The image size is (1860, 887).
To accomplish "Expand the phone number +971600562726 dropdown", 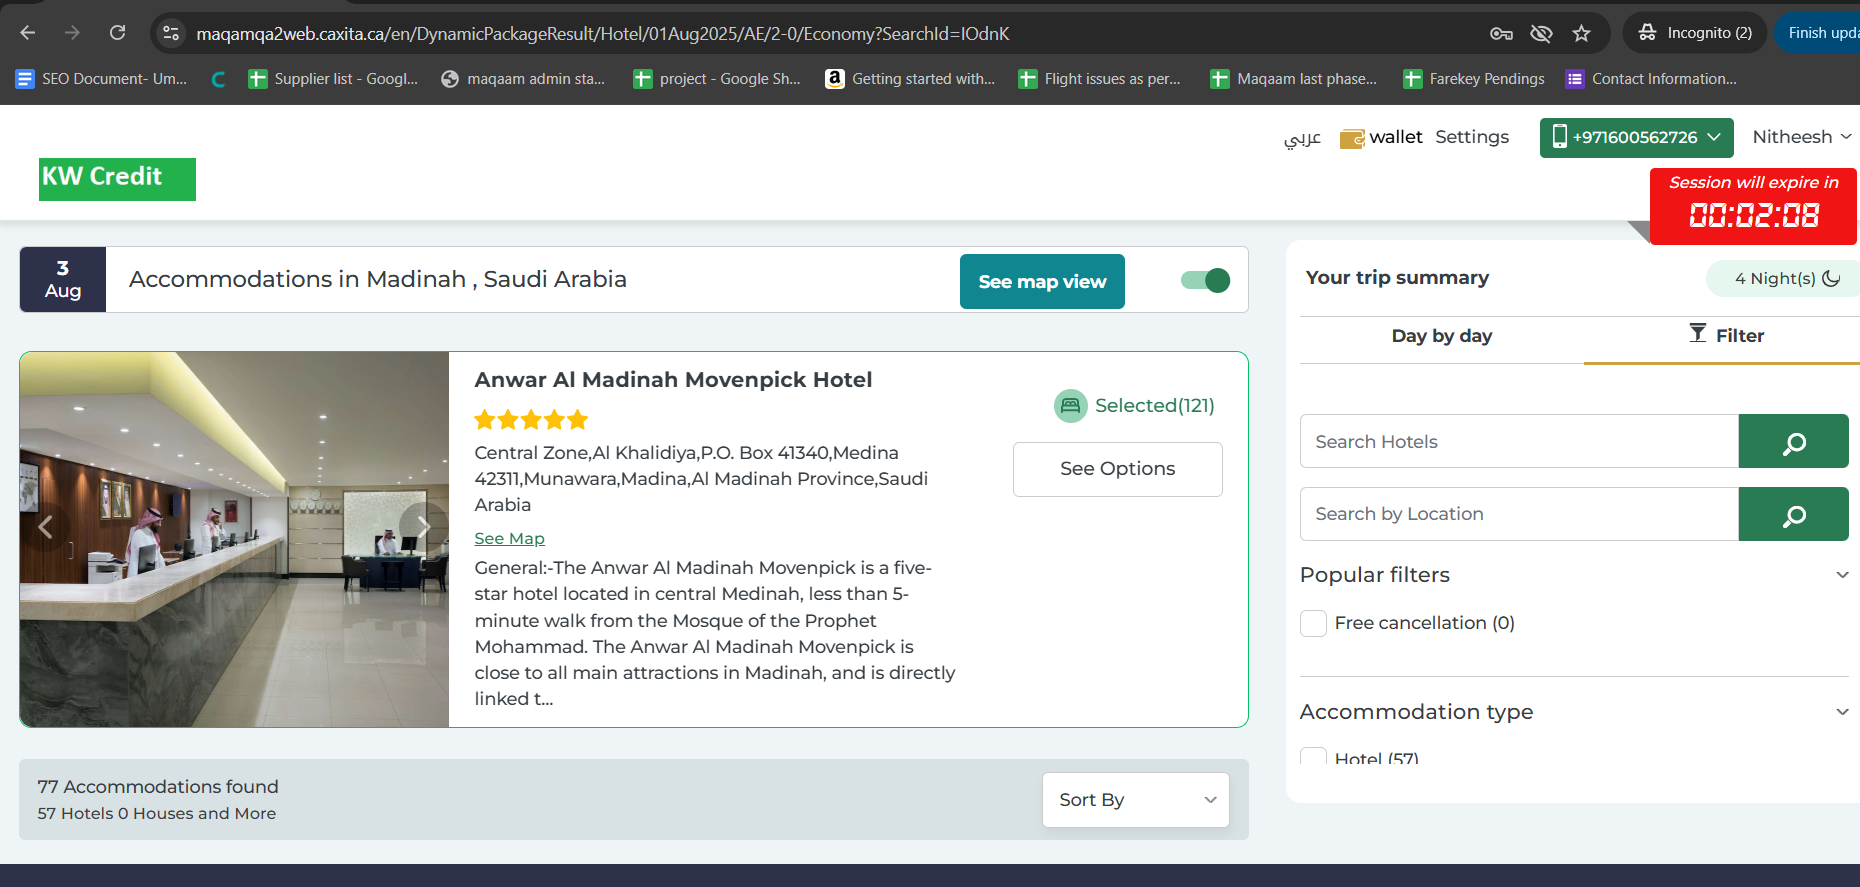I will pyautogui.click(x=1636, y=138).
